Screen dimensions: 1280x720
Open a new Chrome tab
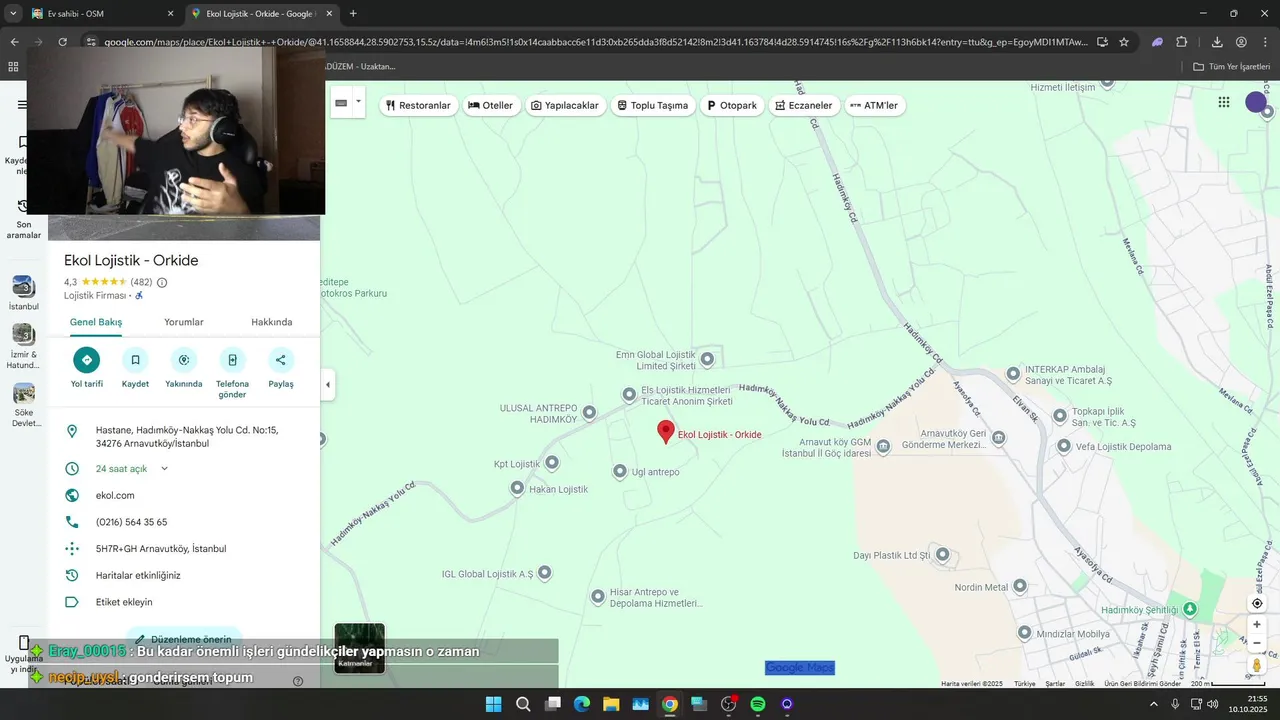[353, 14]
